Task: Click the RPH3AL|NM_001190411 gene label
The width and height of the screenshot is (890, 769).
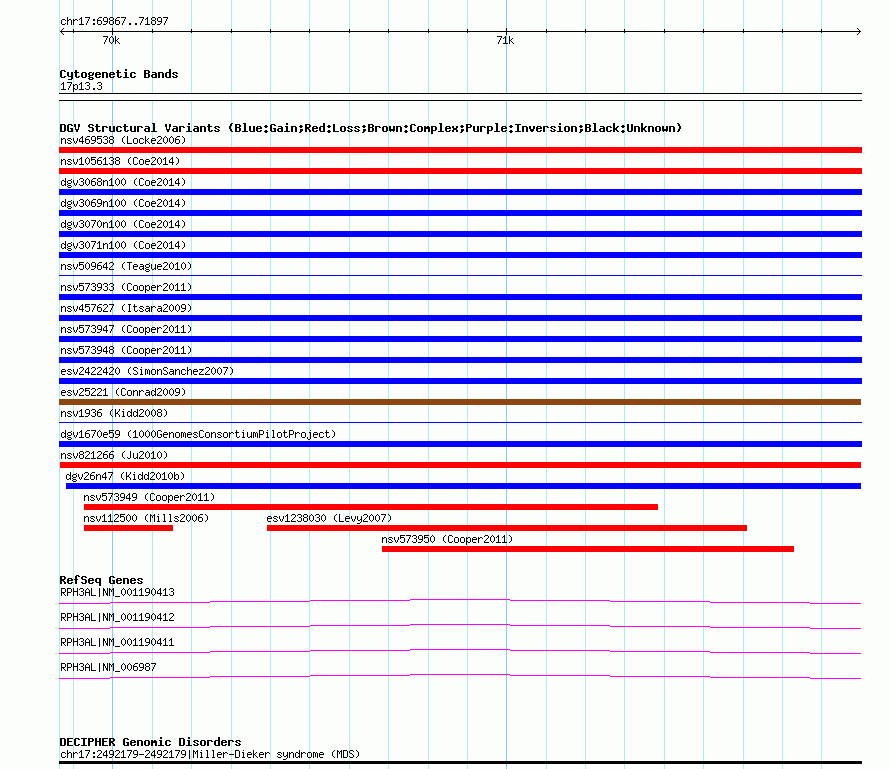Action: [117, 642]
